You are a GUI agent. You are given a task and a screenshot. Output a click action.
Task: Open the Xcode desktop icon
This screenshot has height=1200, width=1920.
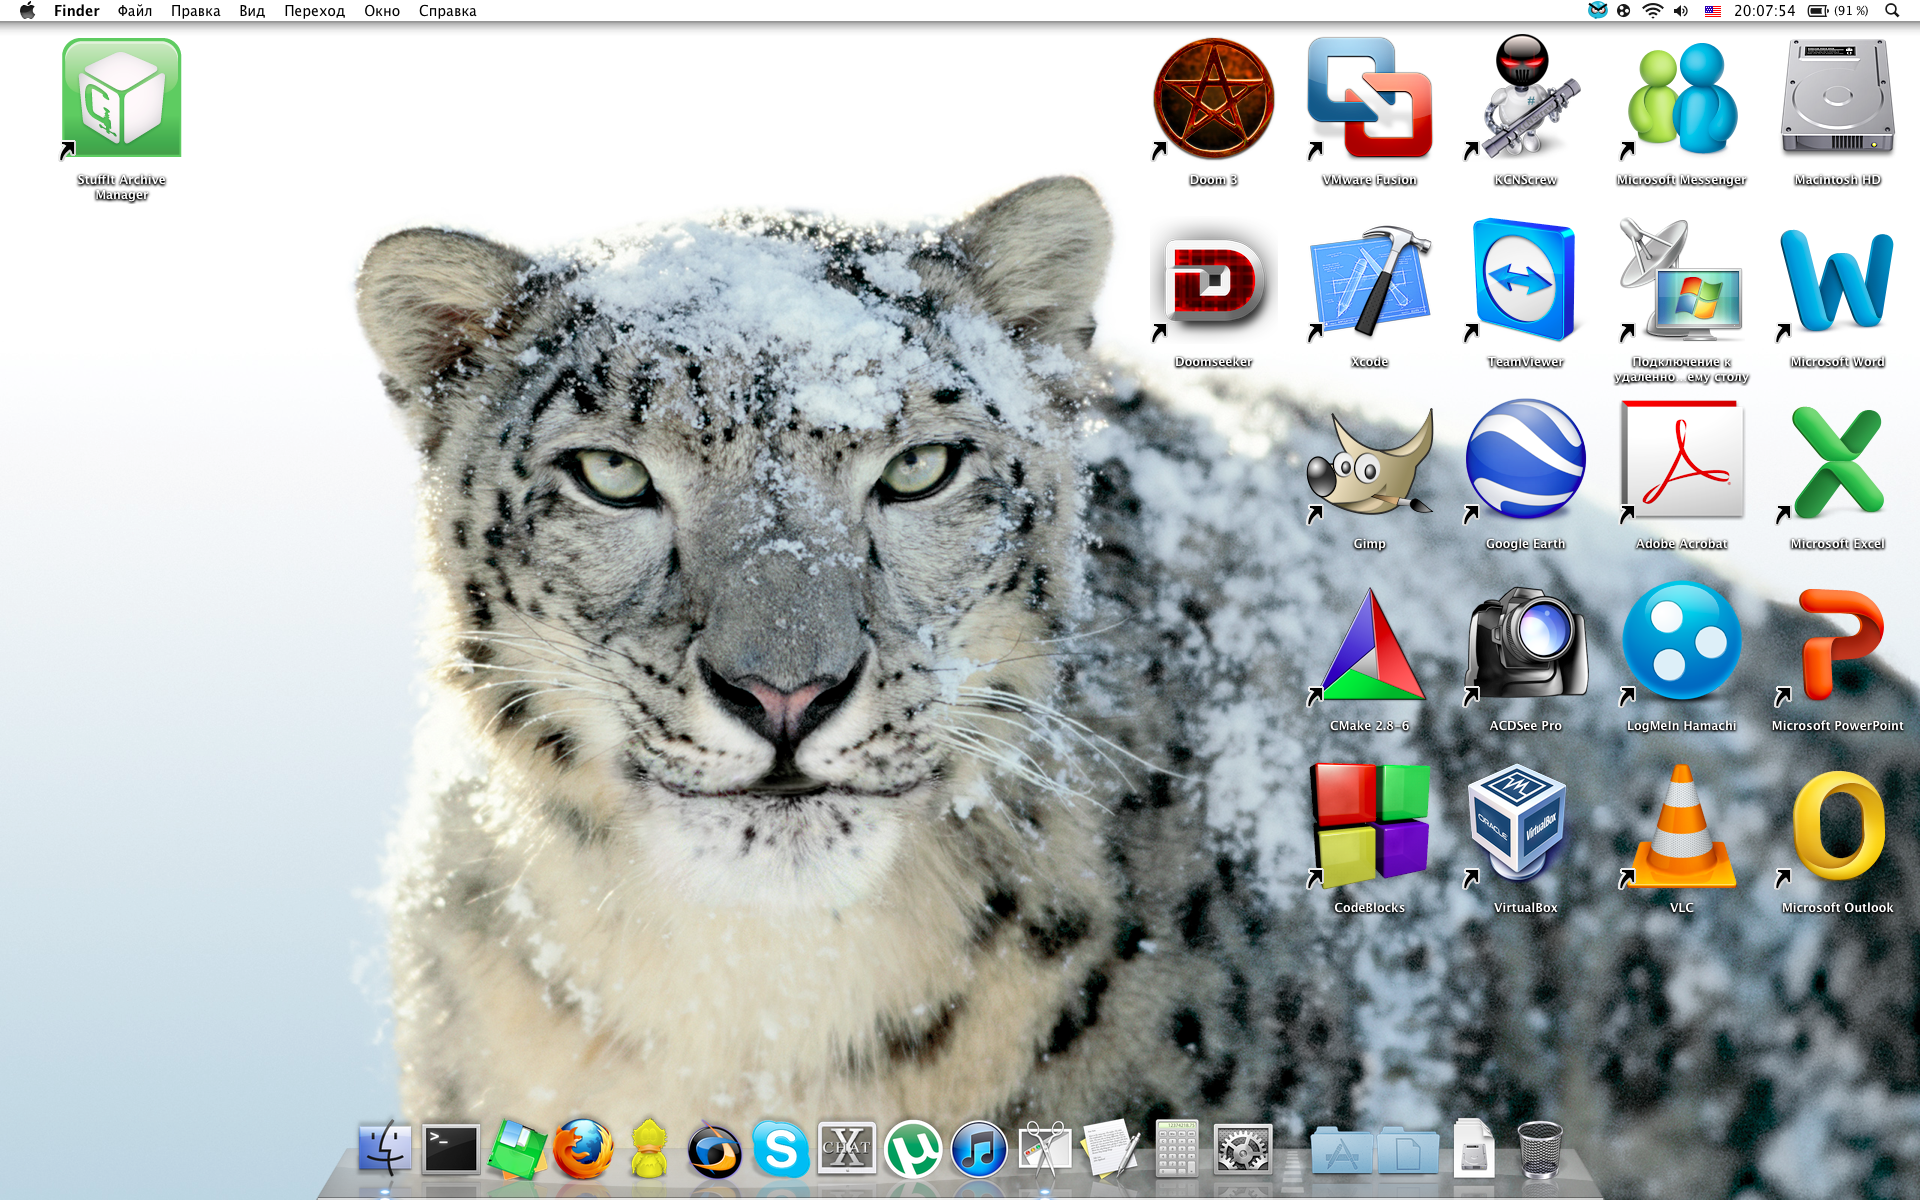pos(1369,282)
